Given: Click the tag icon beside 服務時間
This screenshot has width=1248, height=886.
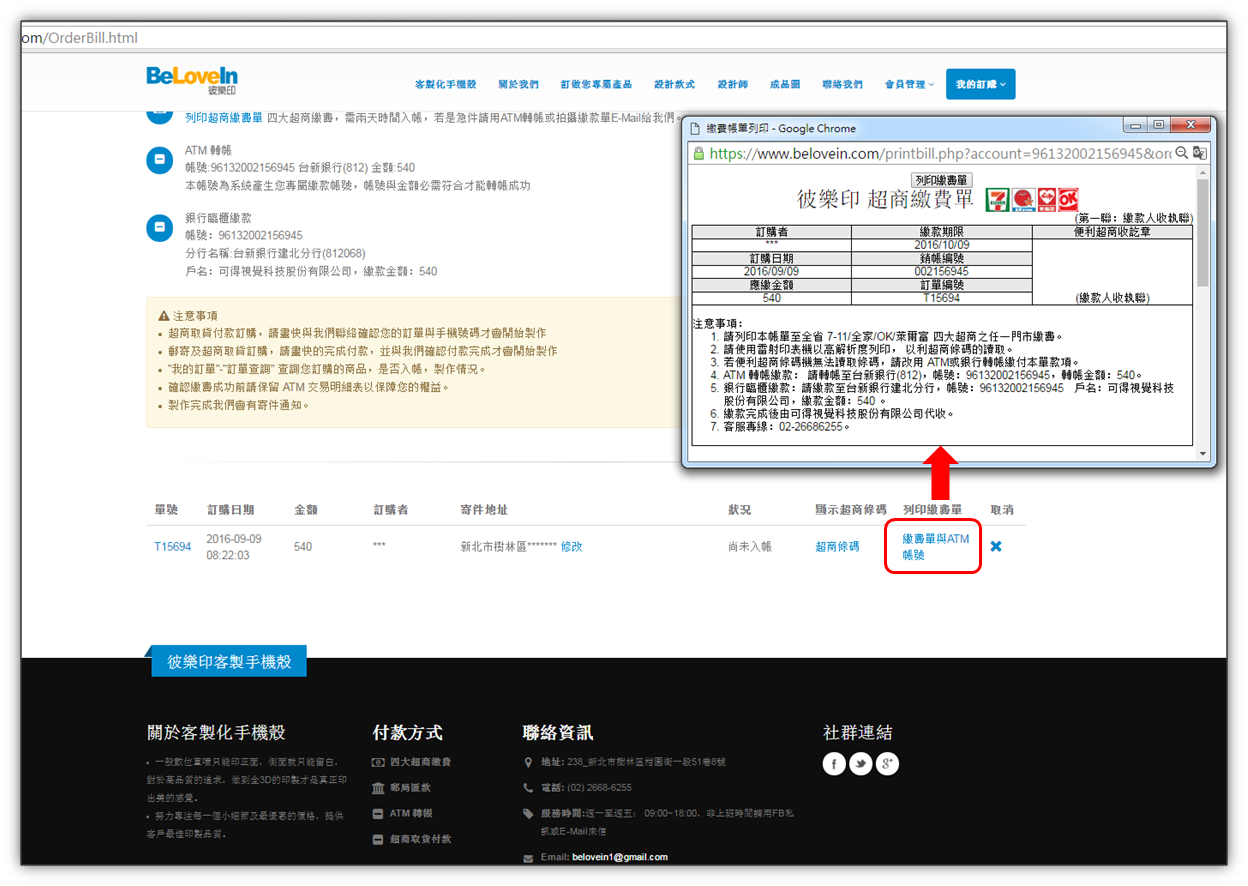Looking at the screenshot, I should [528, 813].
